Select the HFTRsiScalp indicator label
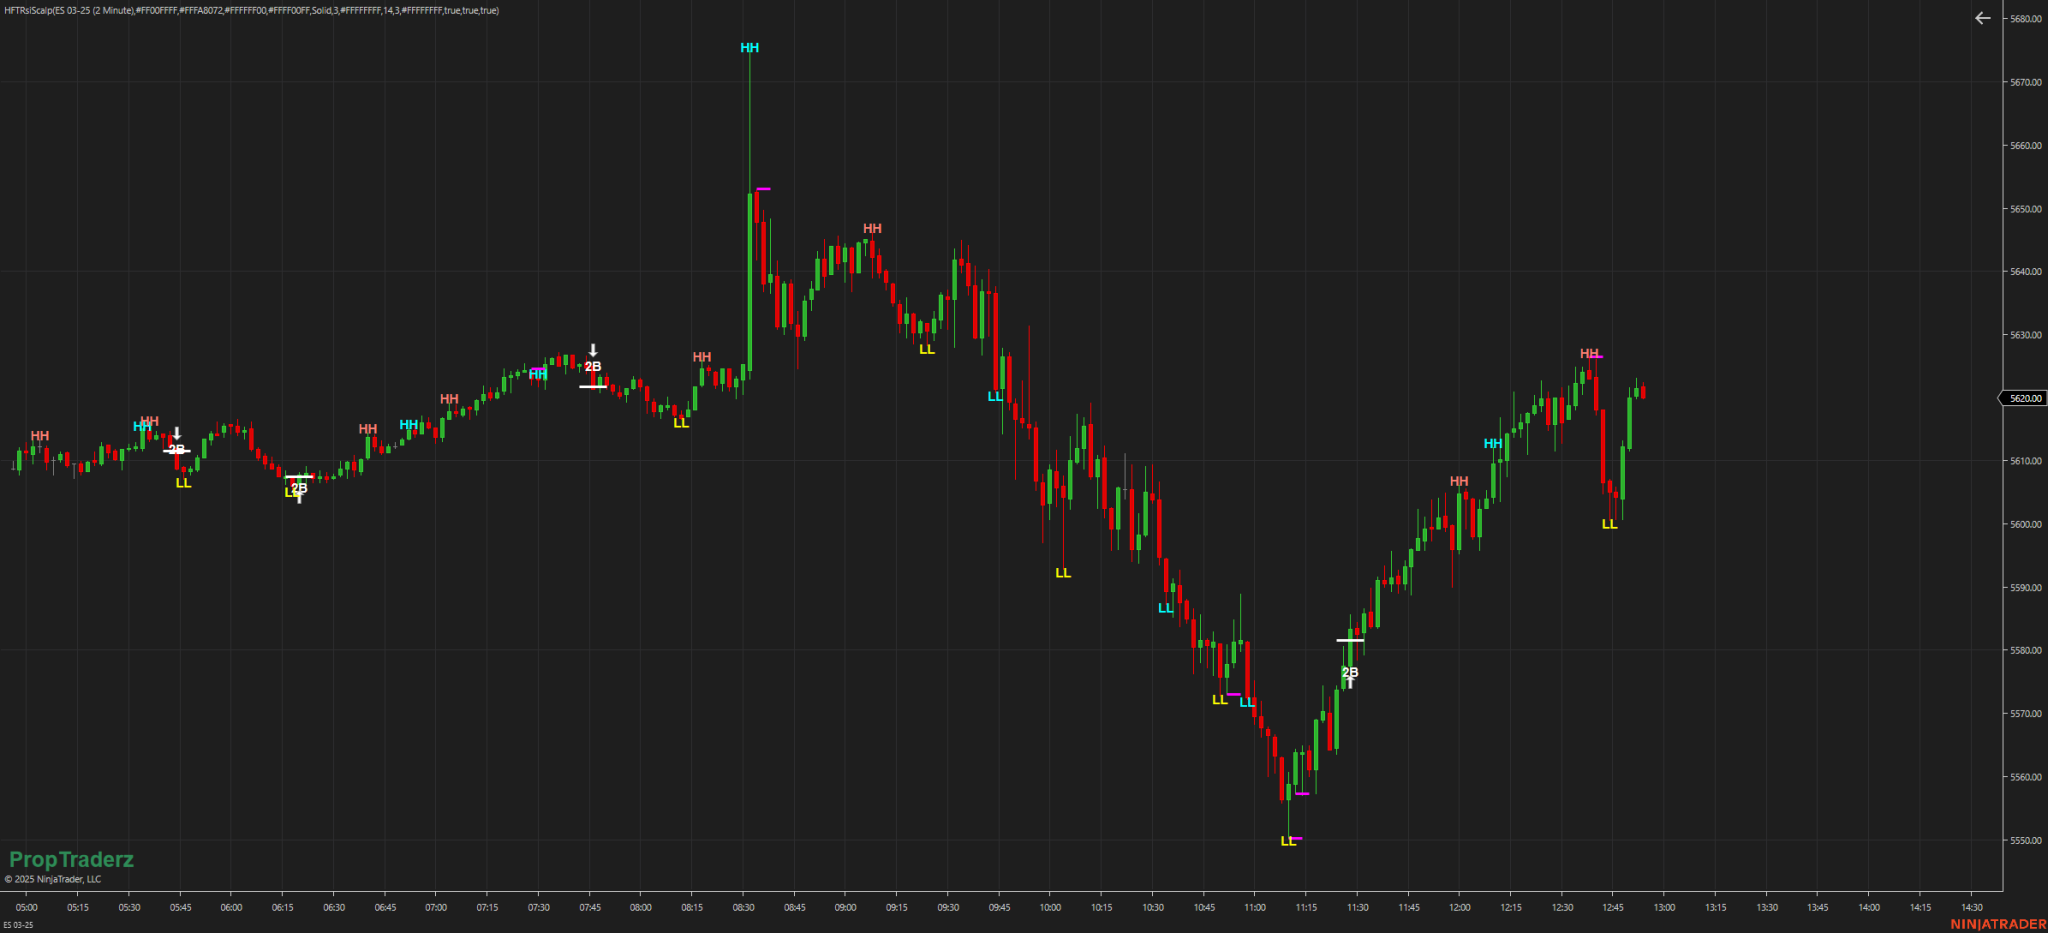 tap(251, 11)
